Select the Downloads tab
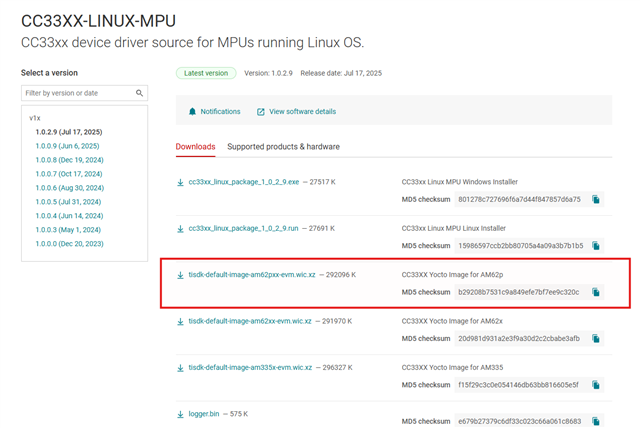Screen dimensions: 640x428 pos(195,147)
